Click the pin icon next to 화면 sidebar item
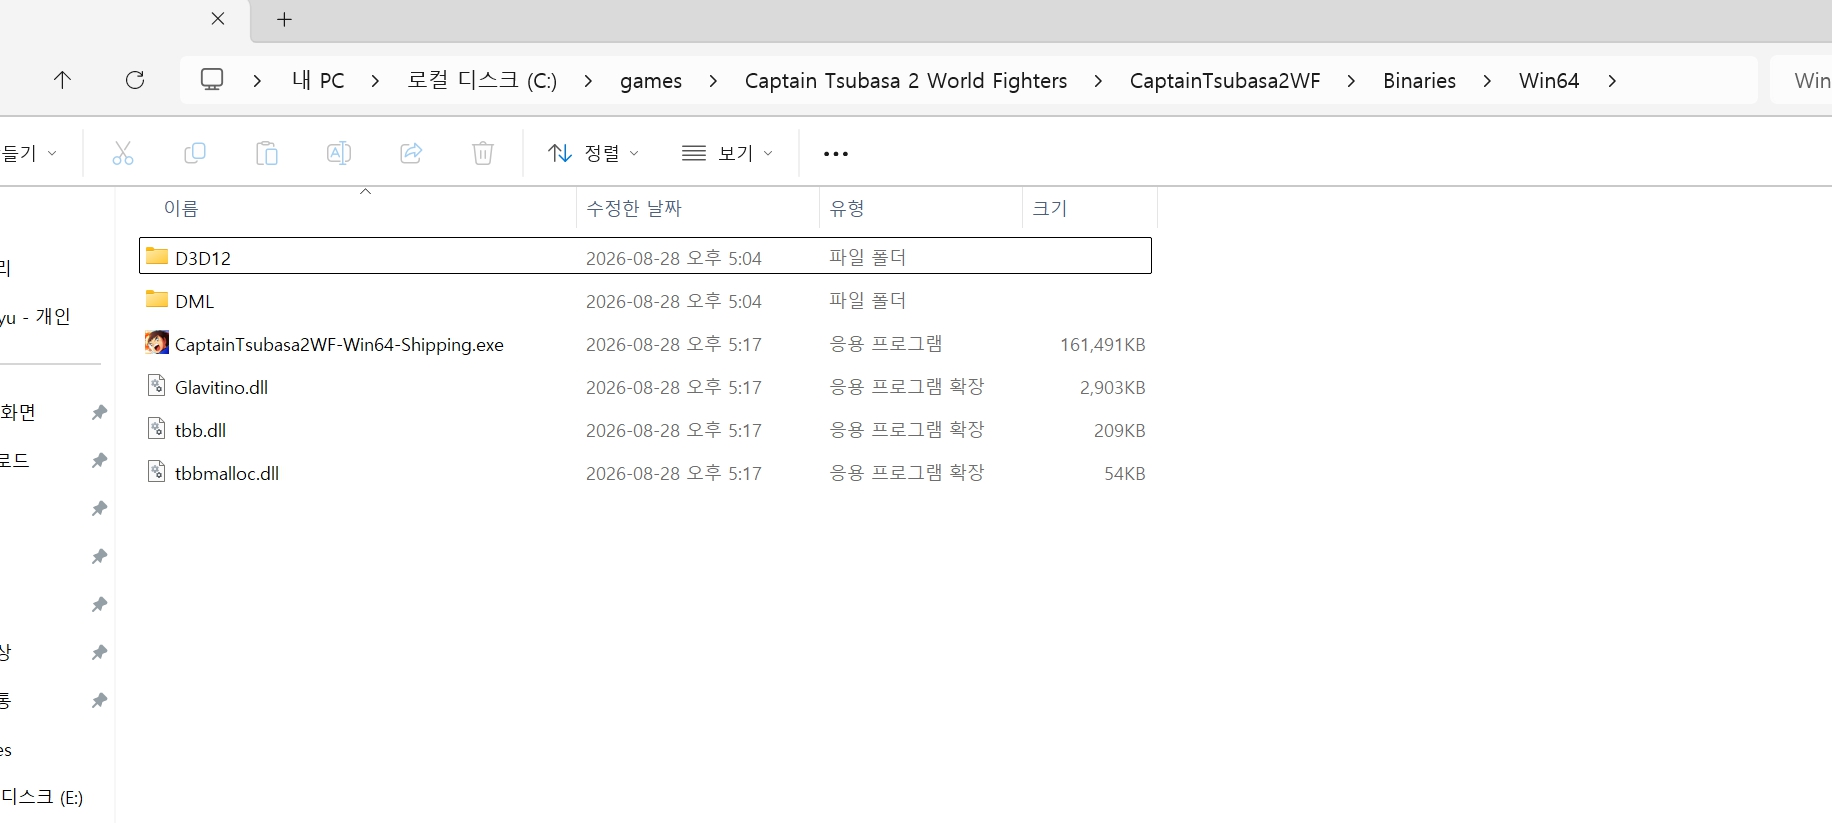The height and width of the screenshot is (823, 1832). (x=99, y=412)
